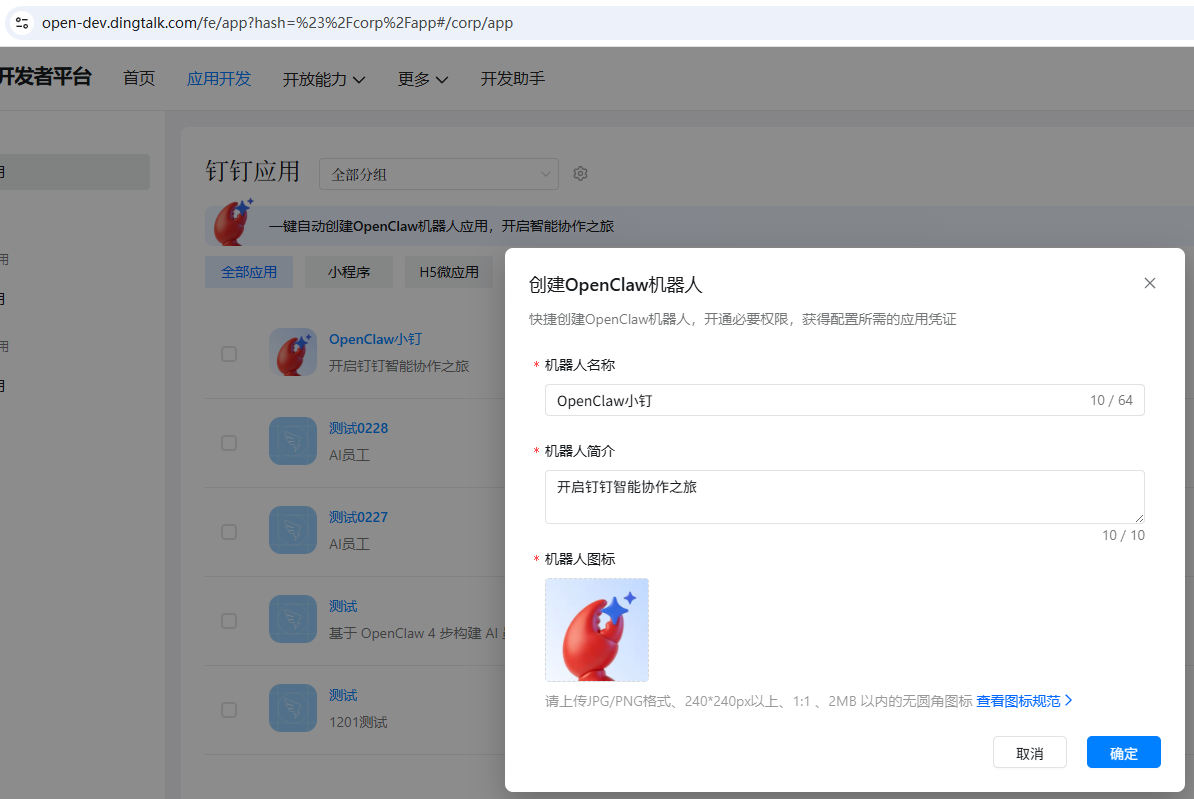Change the robot icon thumbnail in dialog
The image size is (1194, 799).
click(x=597, y=630)
